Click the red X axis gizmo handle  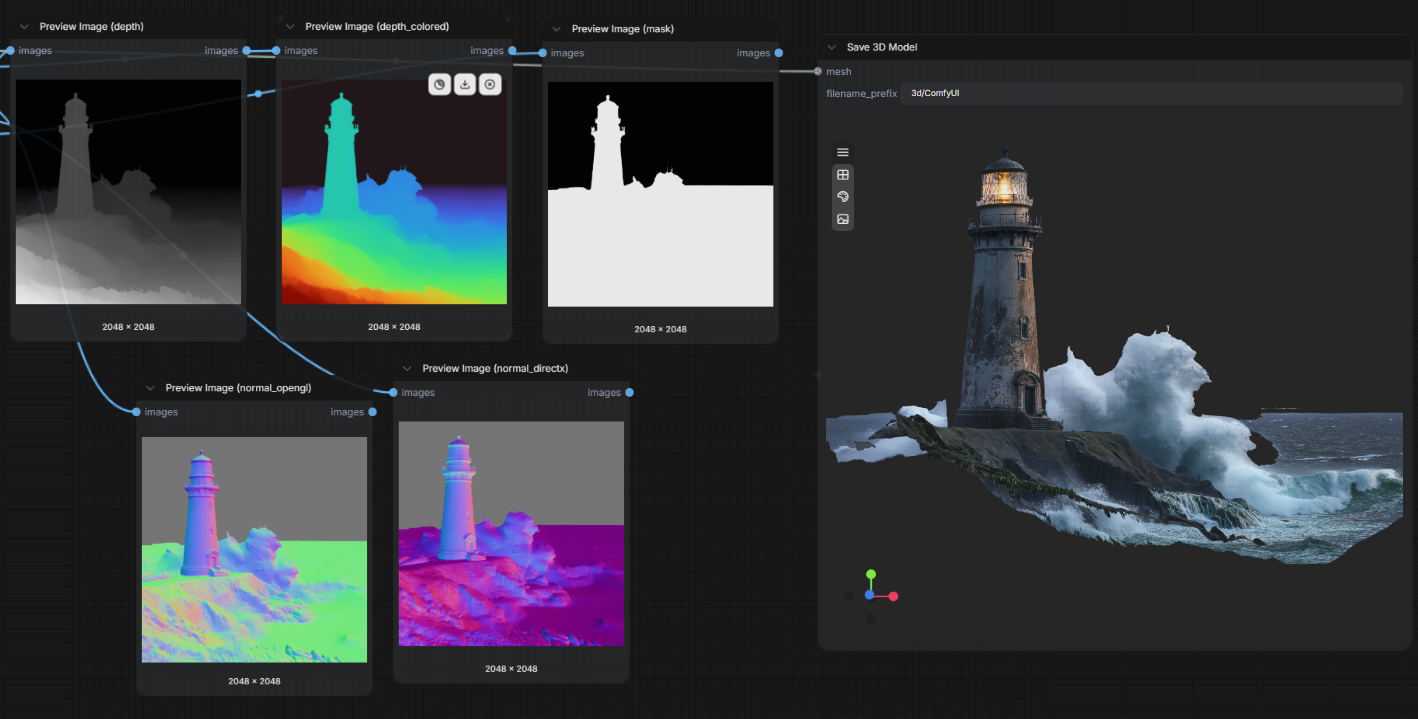click(893, 596)
